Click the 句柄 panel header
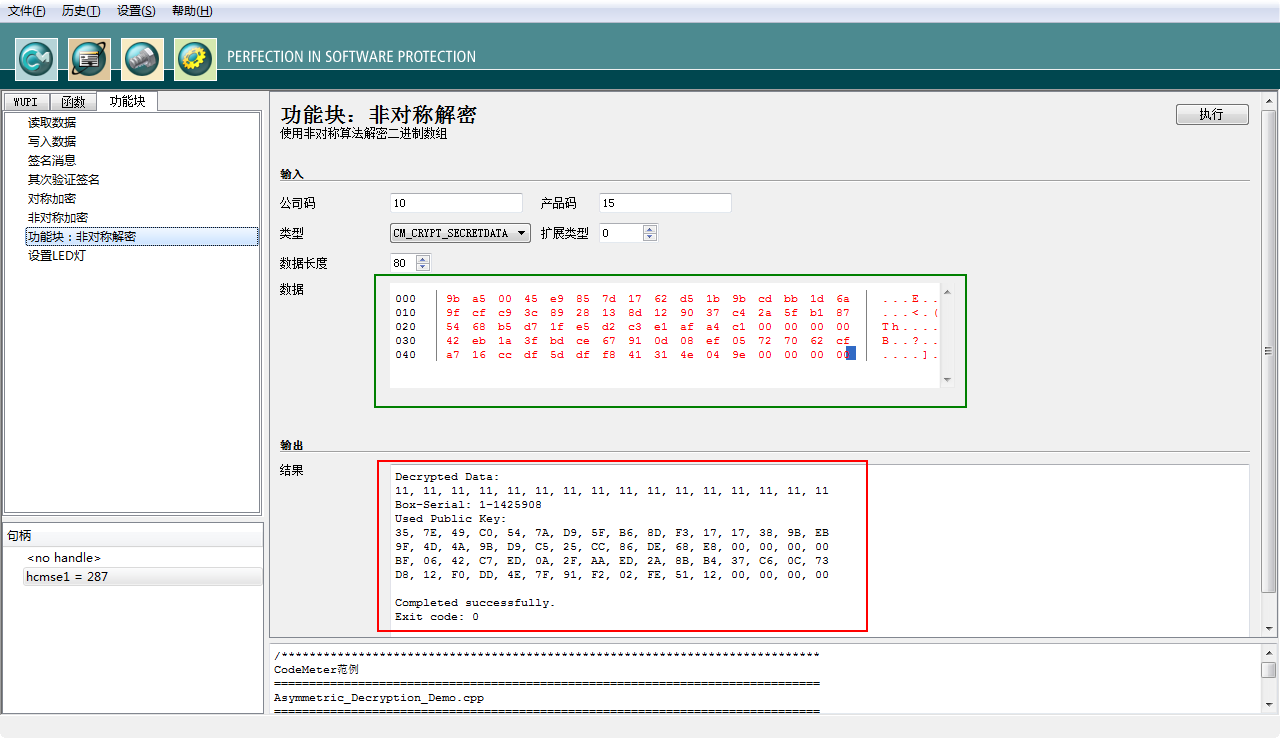 (133, 535)
